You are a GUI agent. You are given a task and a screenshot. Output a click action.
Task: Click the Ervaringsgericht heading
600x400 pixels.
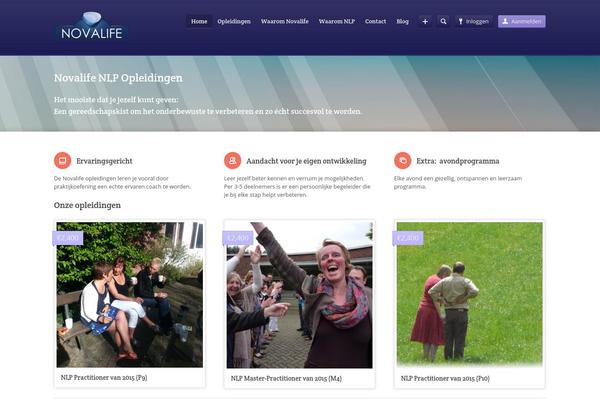pyautogui.click(x=104, y=161)
